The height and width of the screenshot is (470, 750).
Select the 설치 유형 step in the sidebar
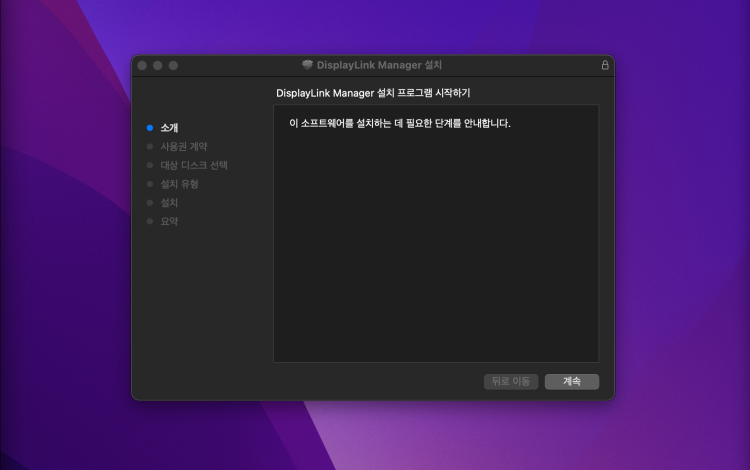(179, 184)
